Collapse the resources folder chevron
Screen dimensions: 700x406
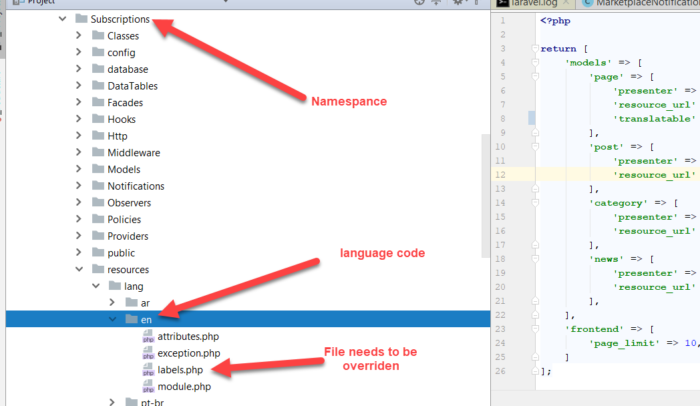pyautogui.click(x=79, y=269)
